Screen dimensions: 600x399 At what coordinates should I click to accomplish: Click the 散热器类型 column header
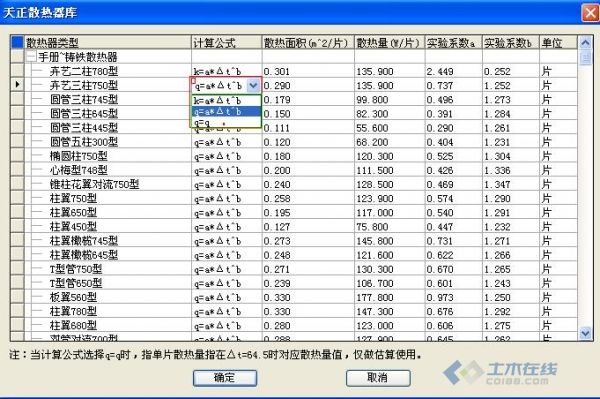(108, 42)
